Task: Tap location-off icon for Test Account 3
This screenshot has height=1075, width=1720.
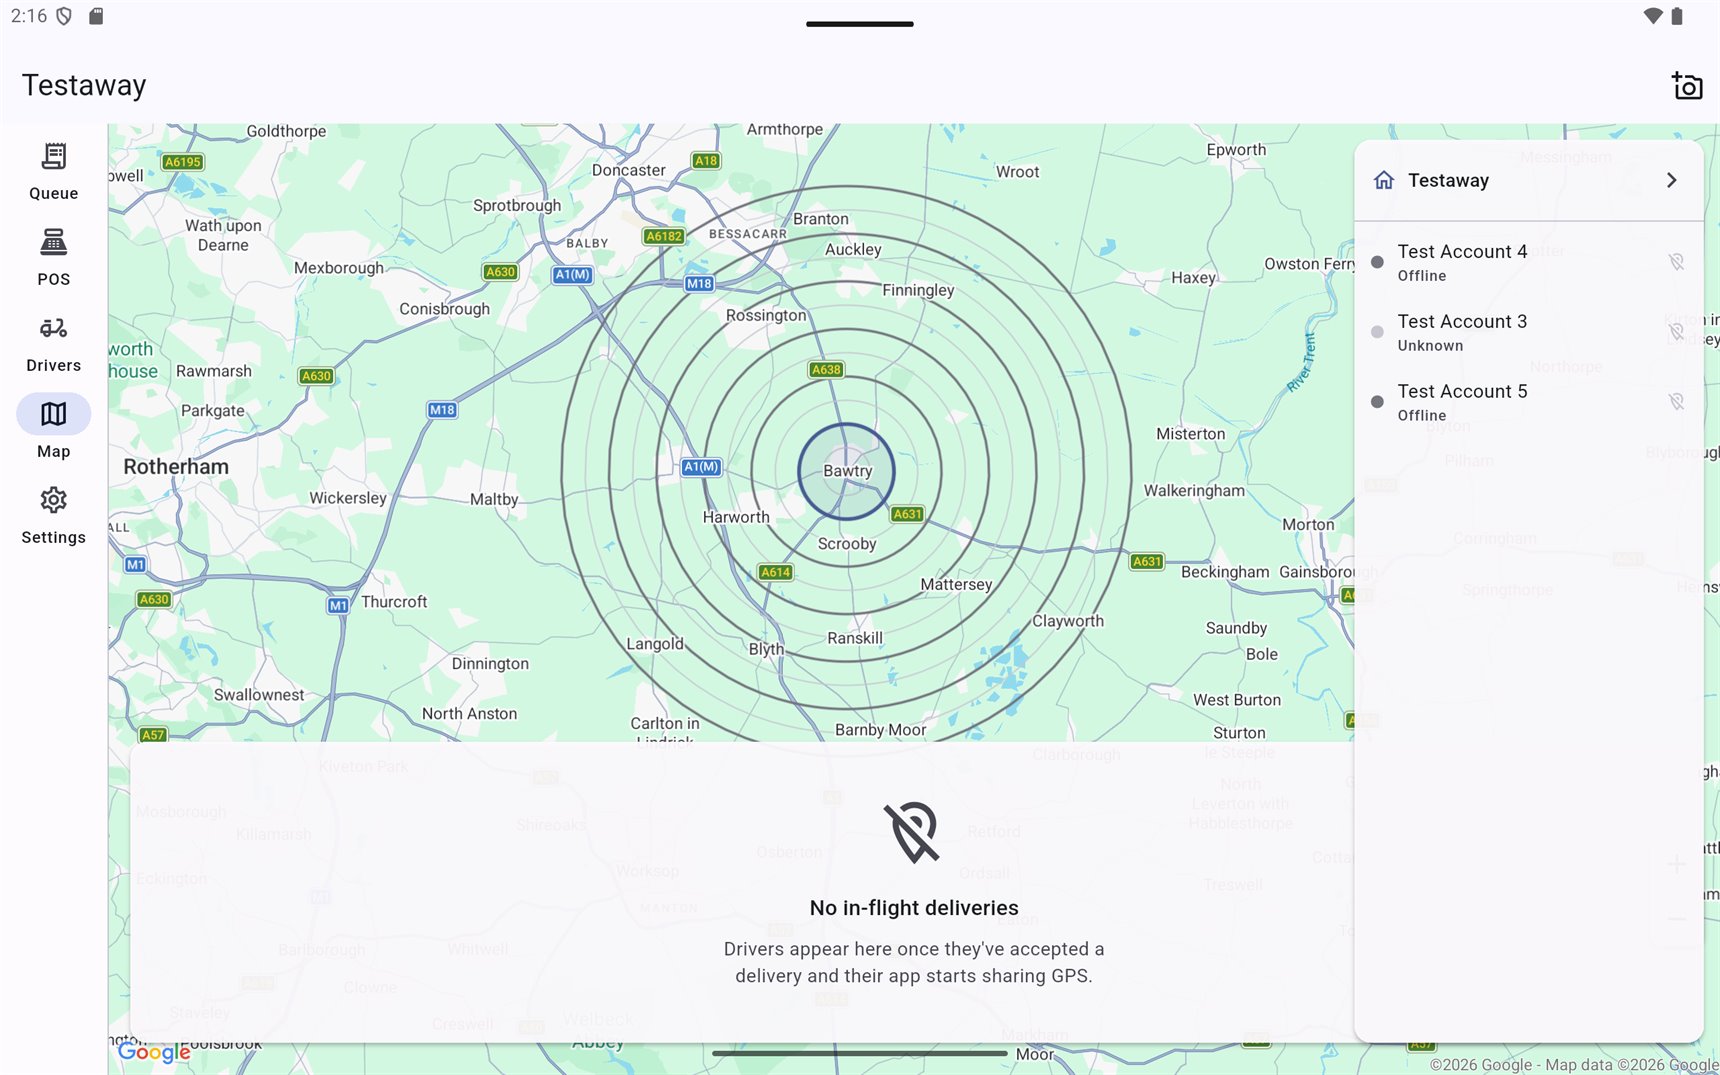Action: click(x=1677, y=332)
